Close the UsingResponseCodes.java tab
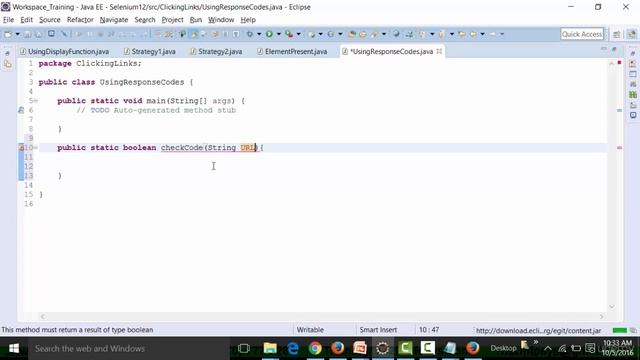640x360 pixels. (439, 51)
